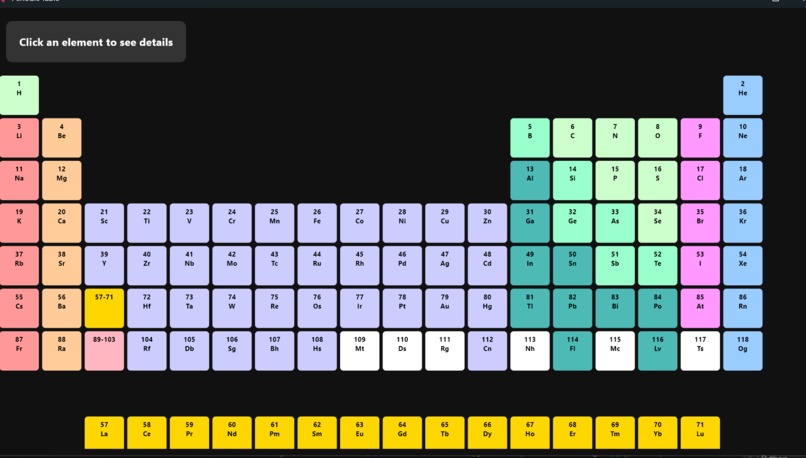The image size is (806, 458).
Task: Click the Tennessine (Ts) tile
Action: 700,351
